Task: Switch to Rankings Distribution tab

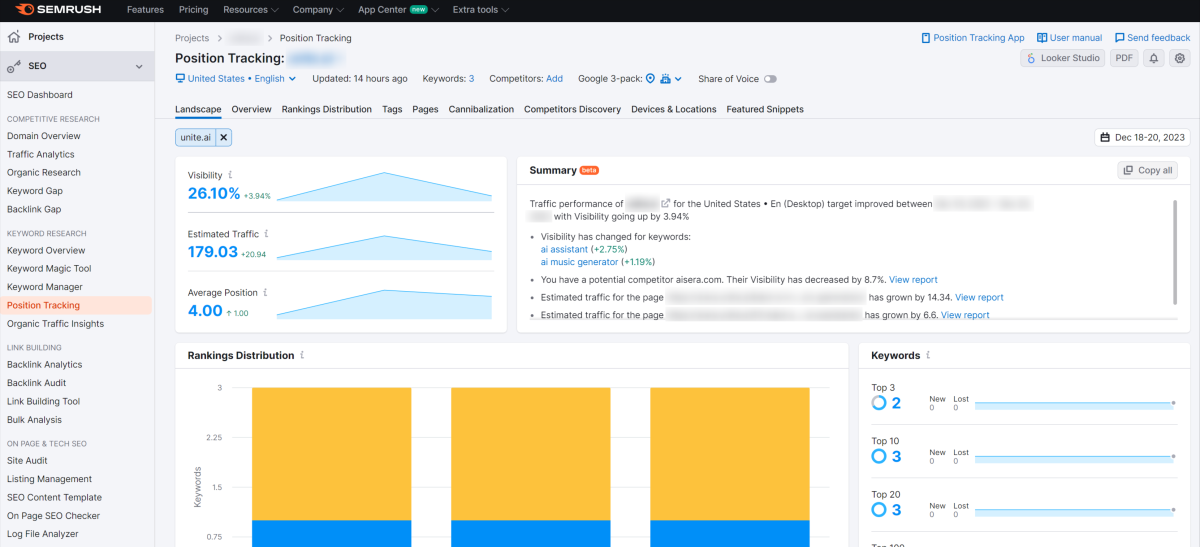Action: coord(326,109)
